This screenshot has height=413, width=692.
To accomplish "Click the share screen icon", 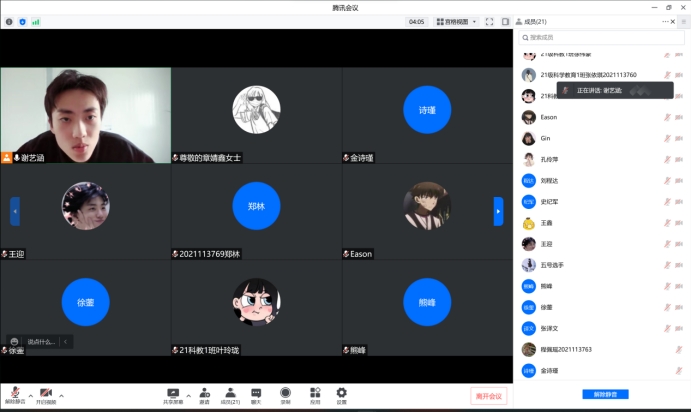I will [x=173, y=393].
